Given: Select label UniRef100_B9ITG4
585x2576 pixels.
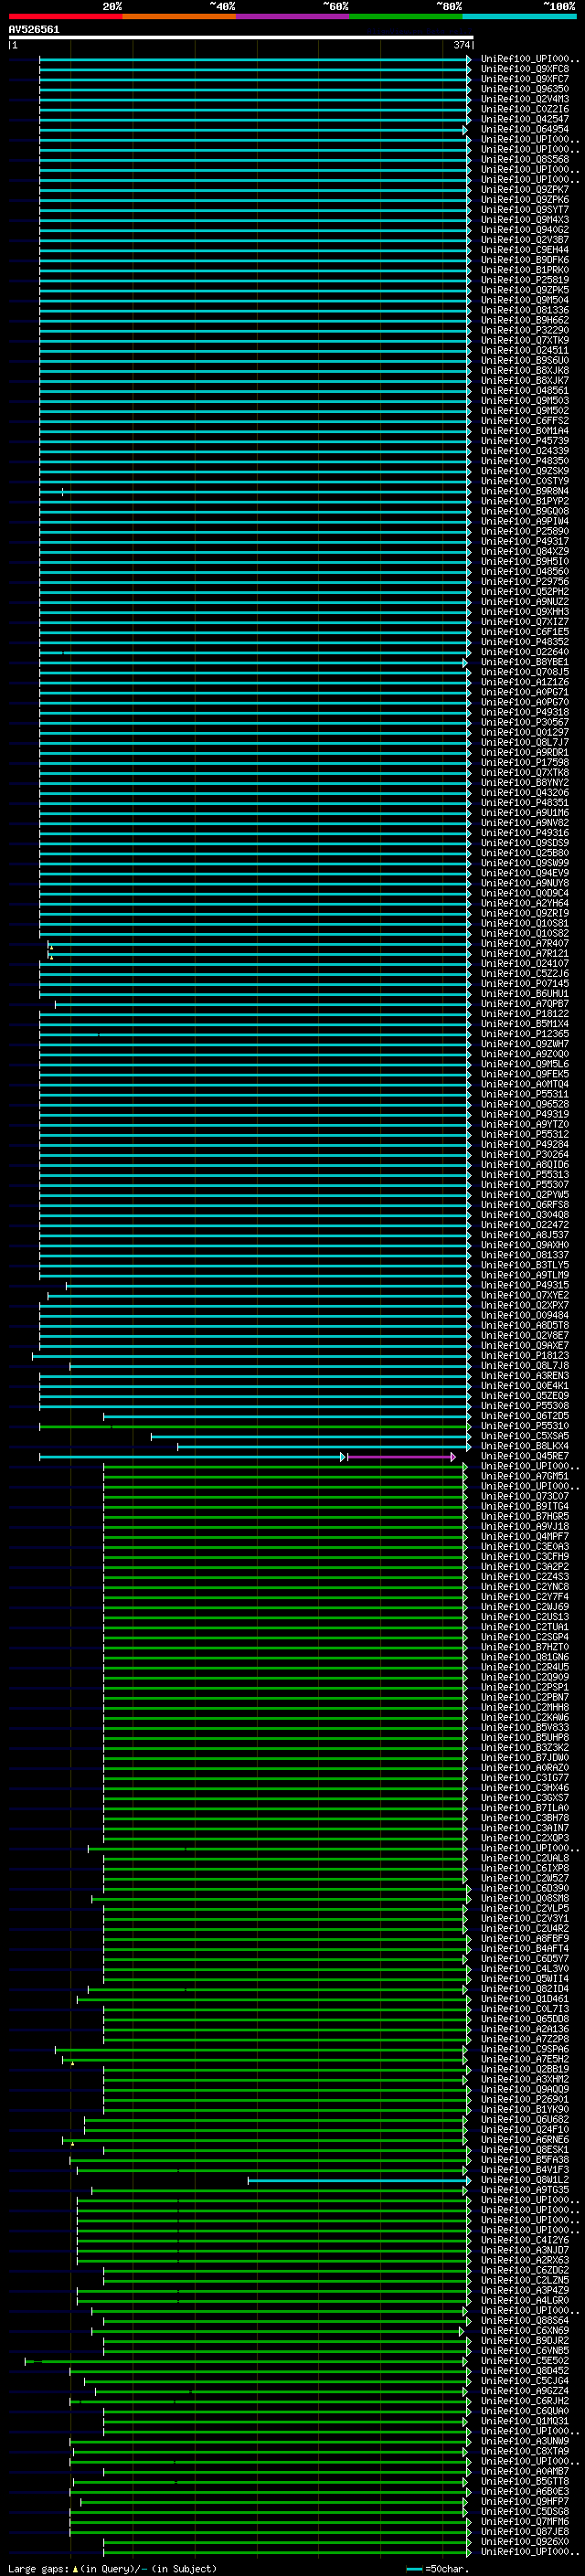Looking at the screenshot, I should tap(524, 1506).
